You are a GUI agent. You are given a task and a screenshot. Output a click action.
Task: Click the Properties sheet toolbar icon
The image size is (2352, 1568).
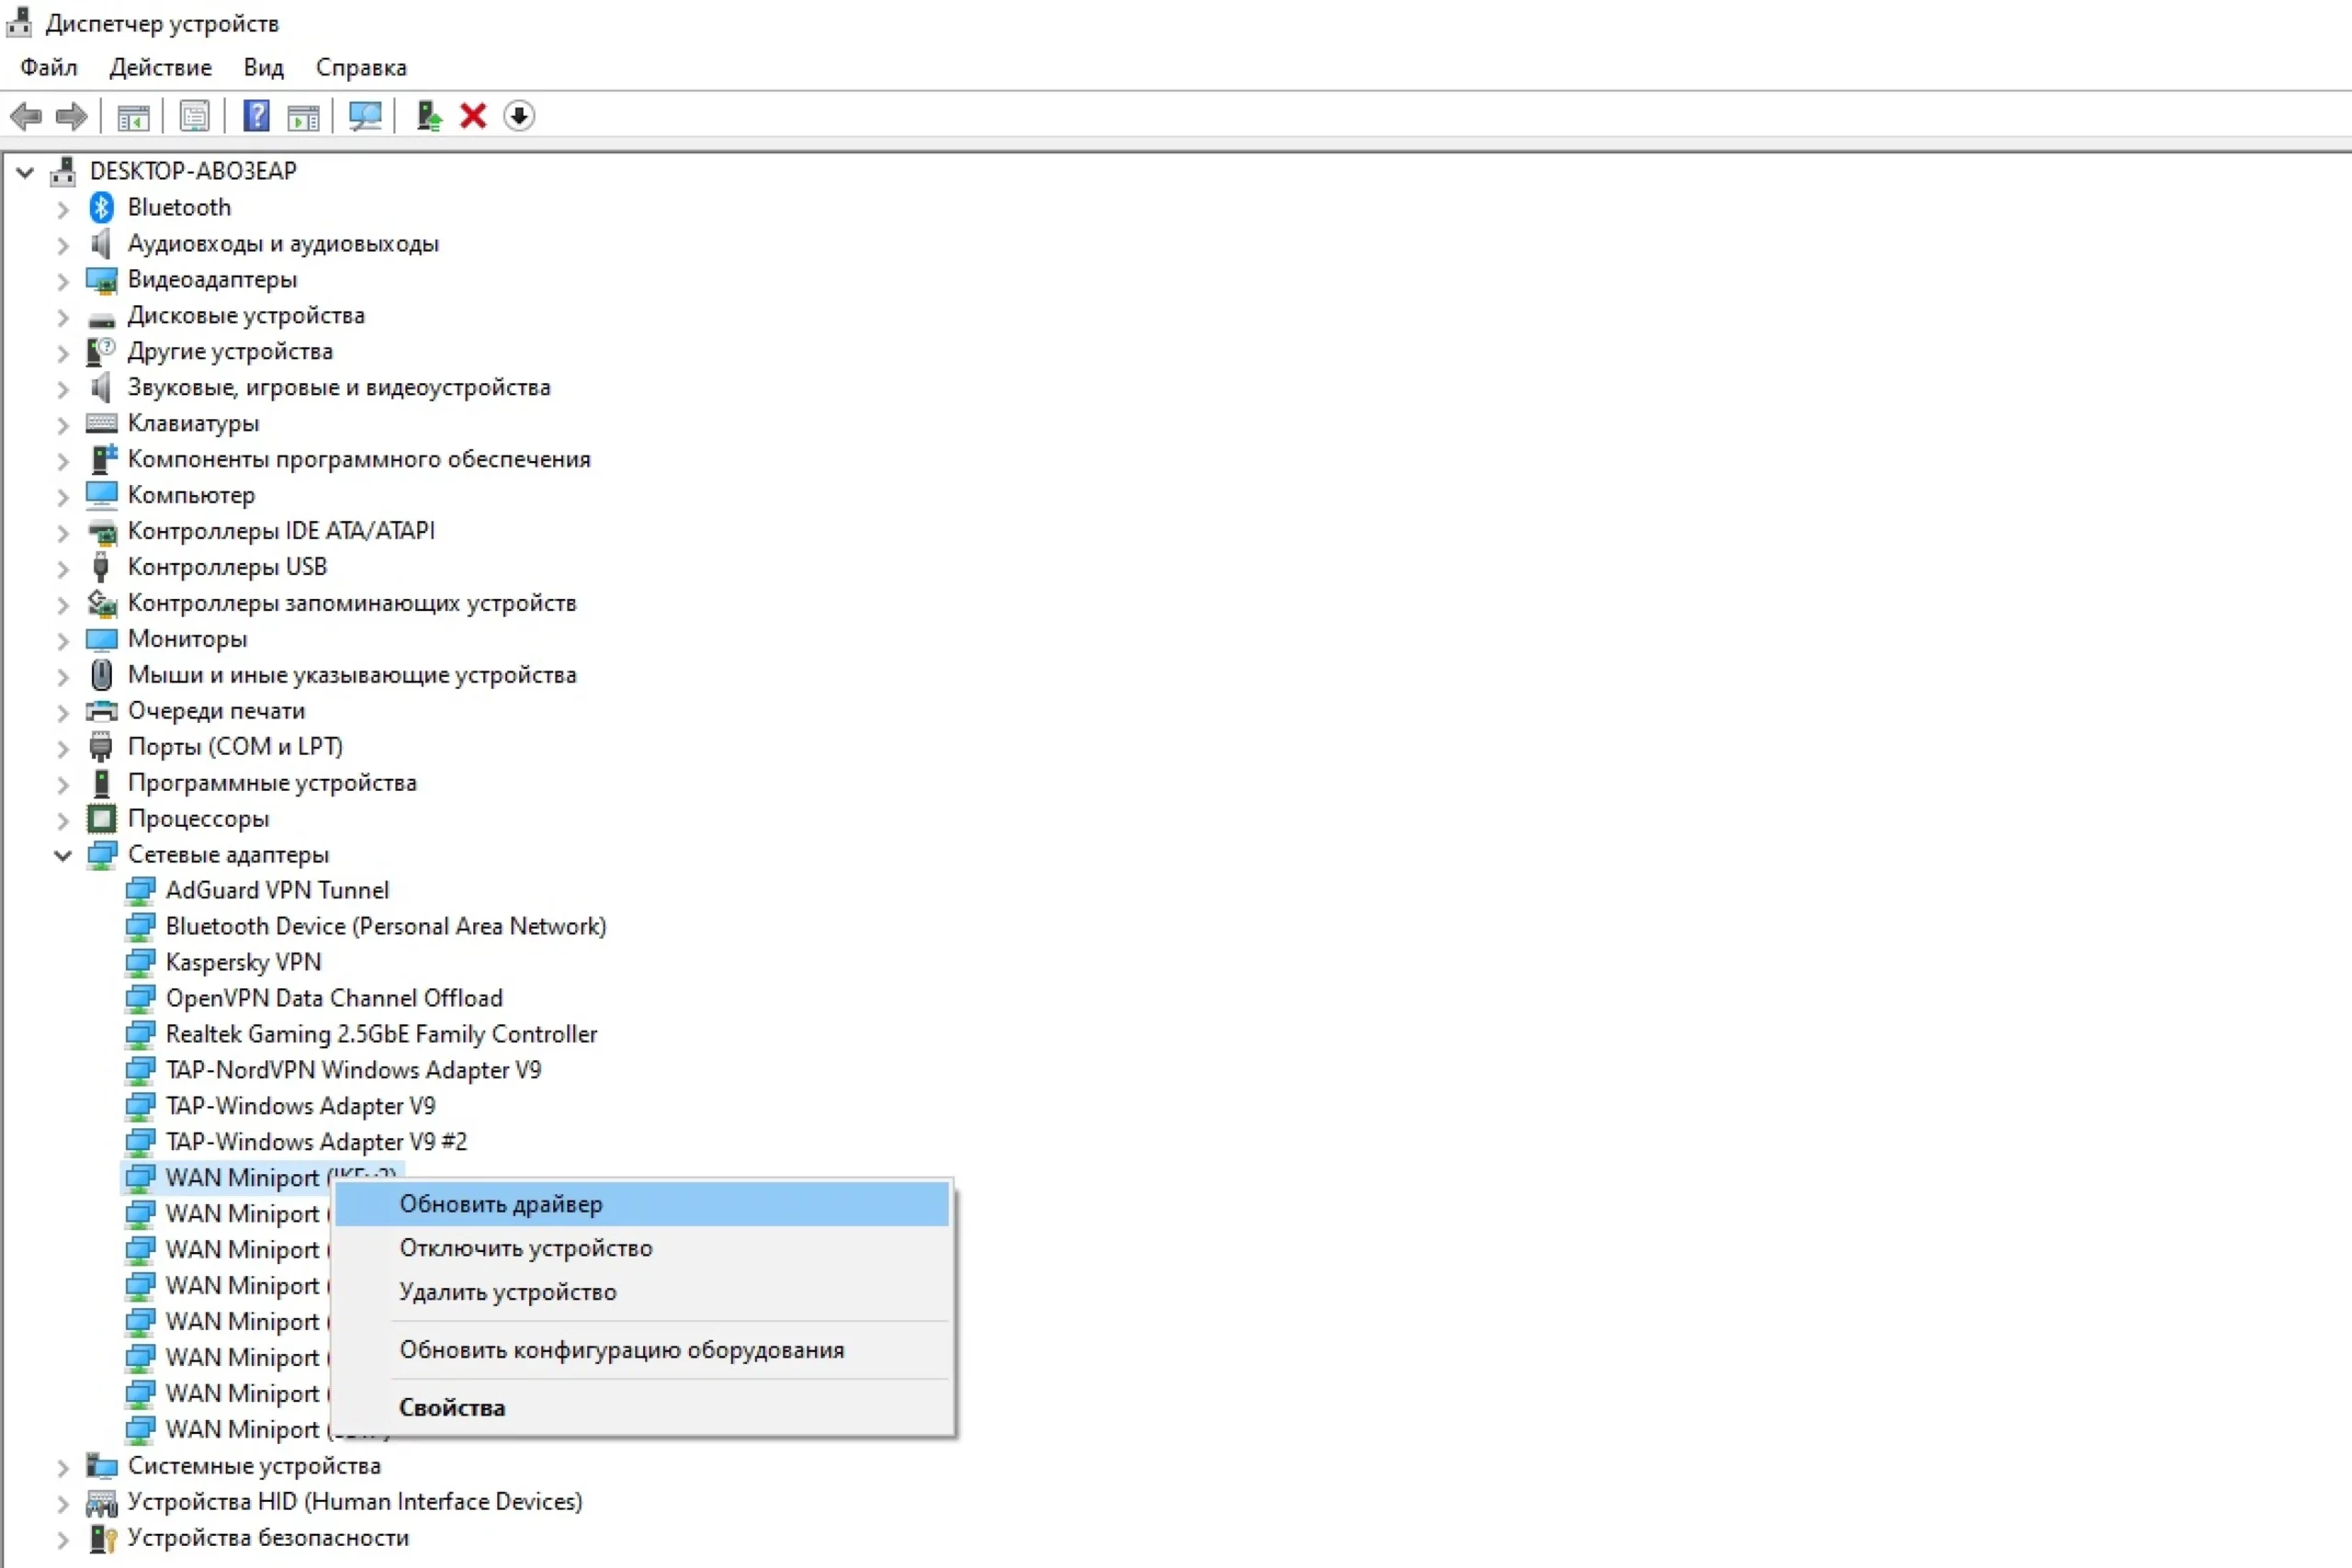click(195, 117)
